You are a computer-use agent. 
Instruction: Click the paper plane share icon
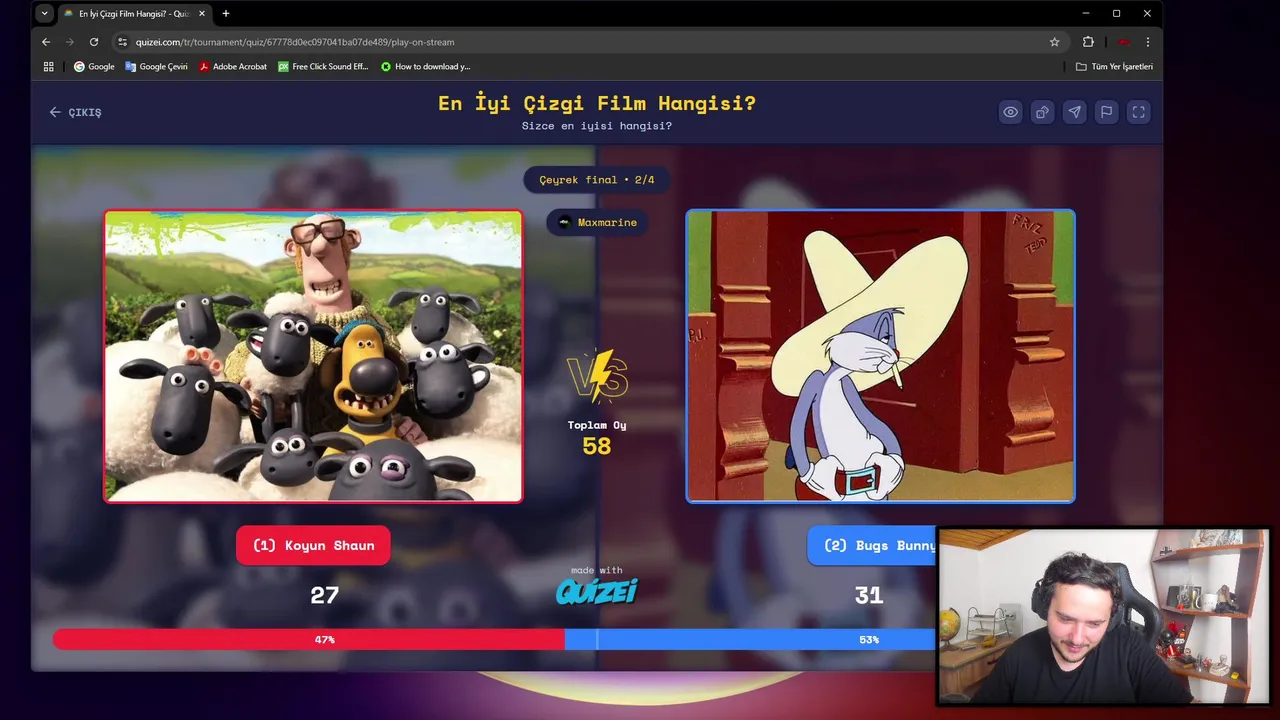[x=1074, y=112]
